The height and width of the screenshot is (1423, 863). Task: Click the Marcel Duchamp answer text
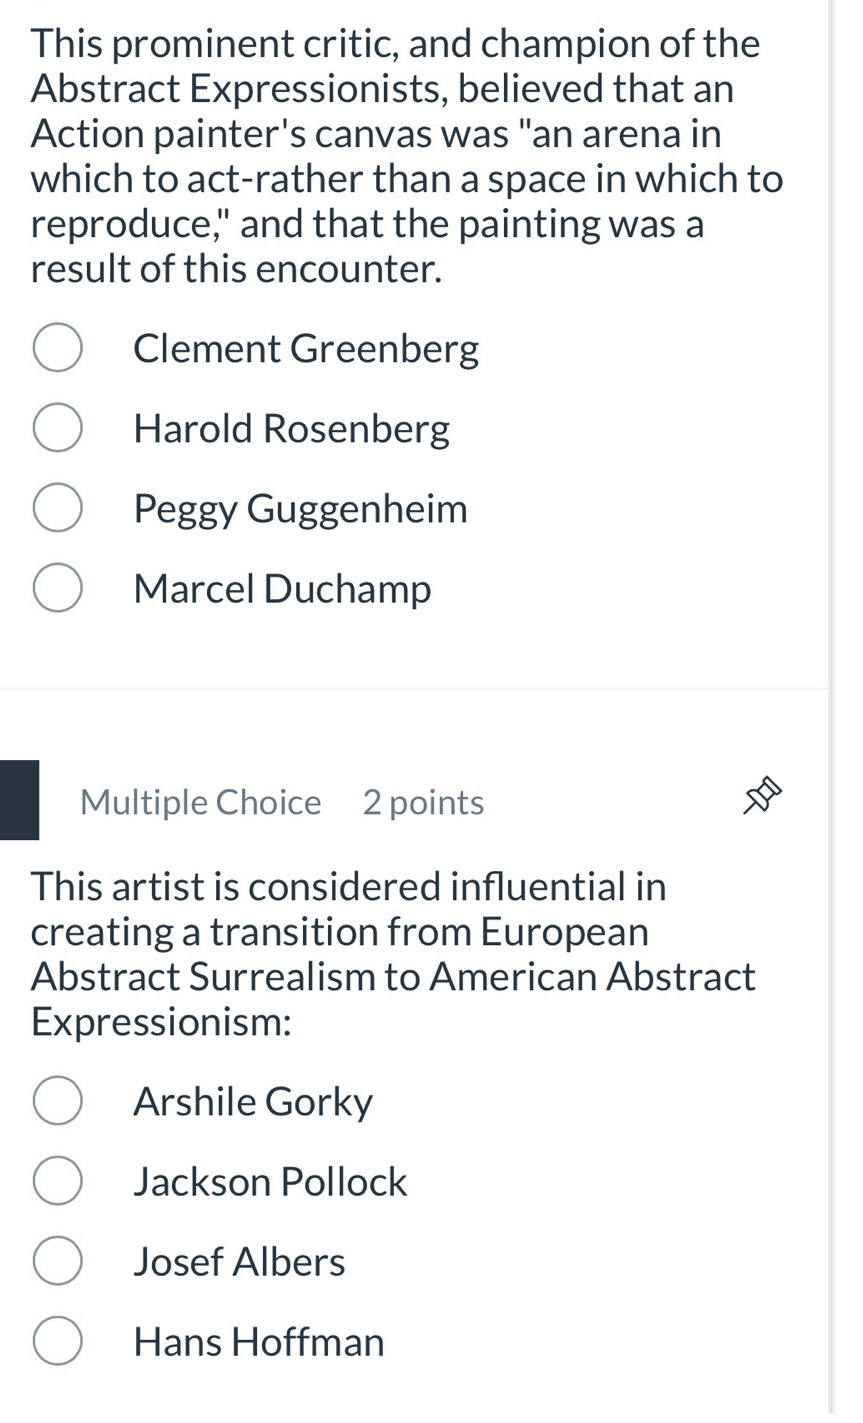click(281, 587)
